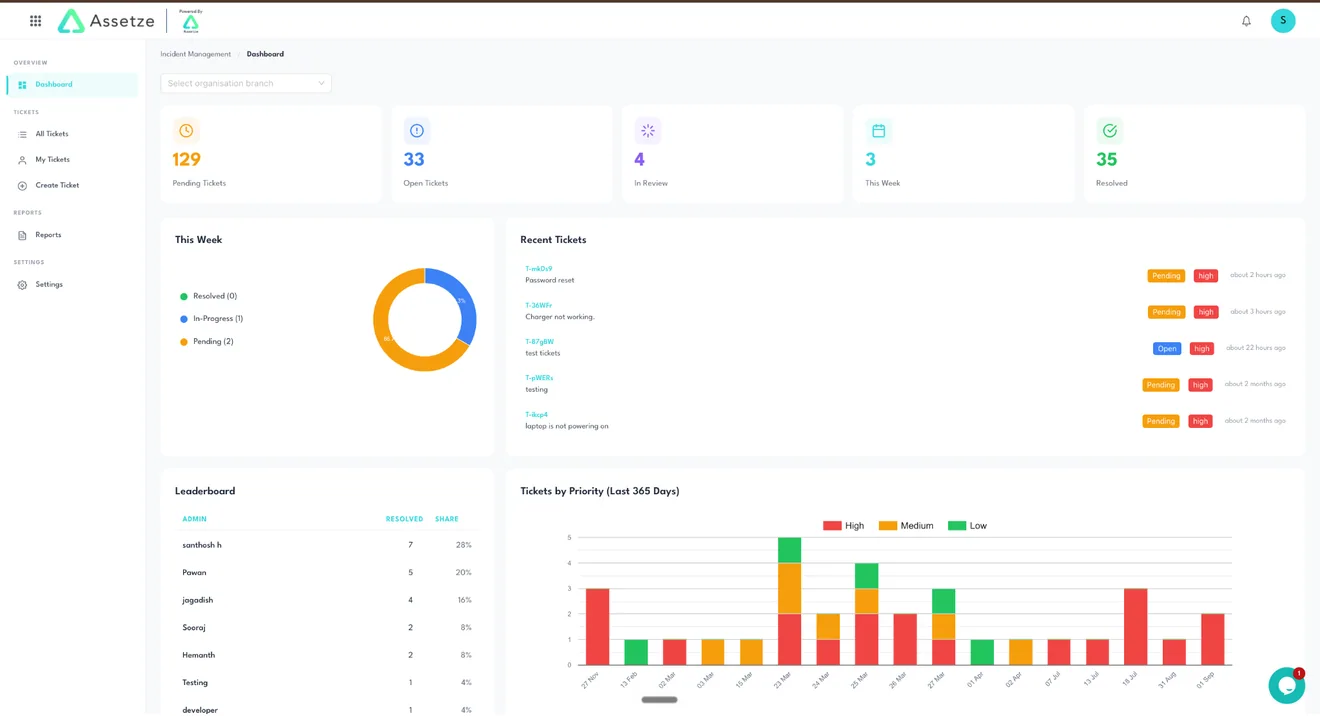Click the 33 Open Tickets count
The height and width of the screenshot is (716, 1320).
pos(414,160)
